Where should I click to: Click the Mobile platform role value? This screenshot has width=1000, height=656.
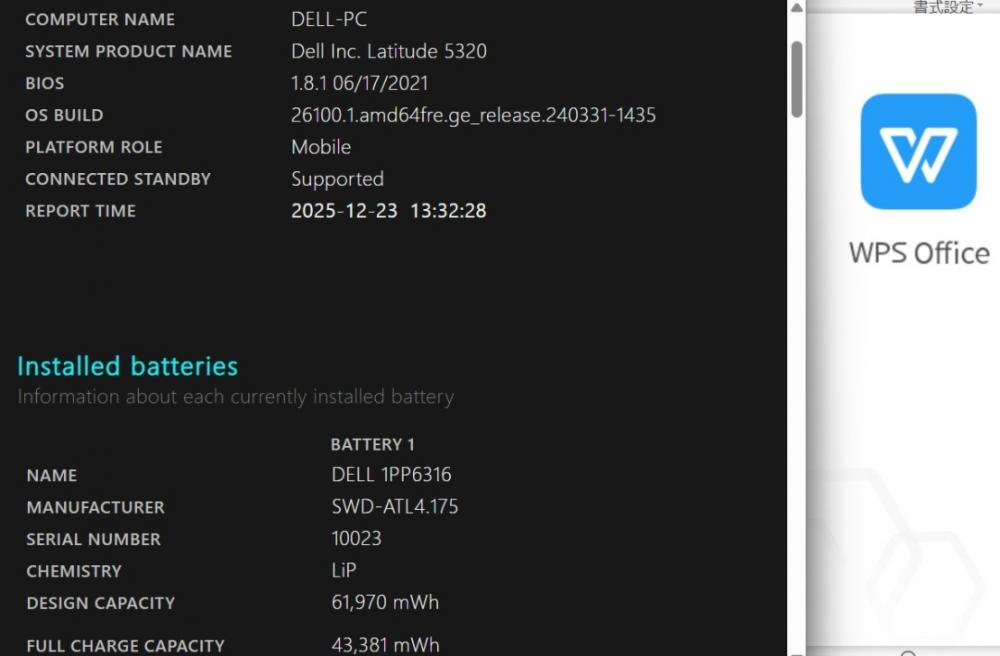(321, 147)
